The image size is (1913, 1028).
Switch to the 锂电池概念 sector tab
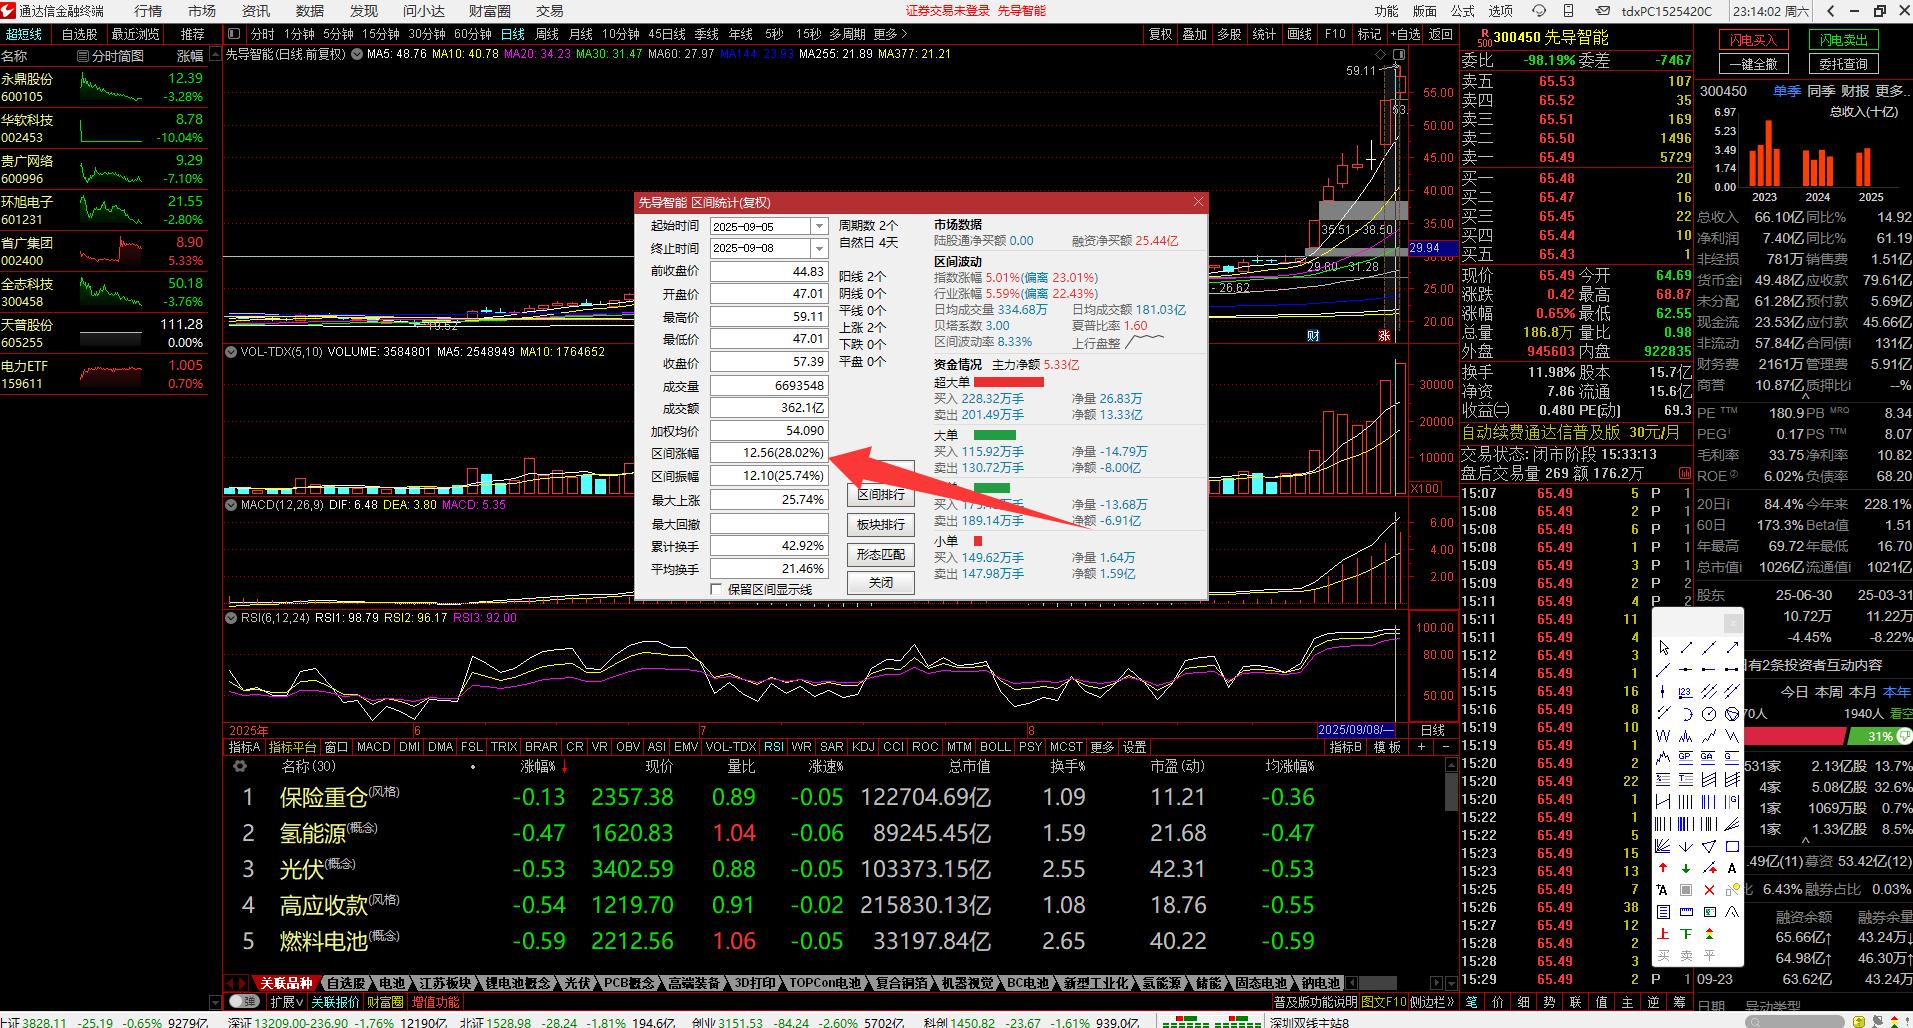pos(519,983)
